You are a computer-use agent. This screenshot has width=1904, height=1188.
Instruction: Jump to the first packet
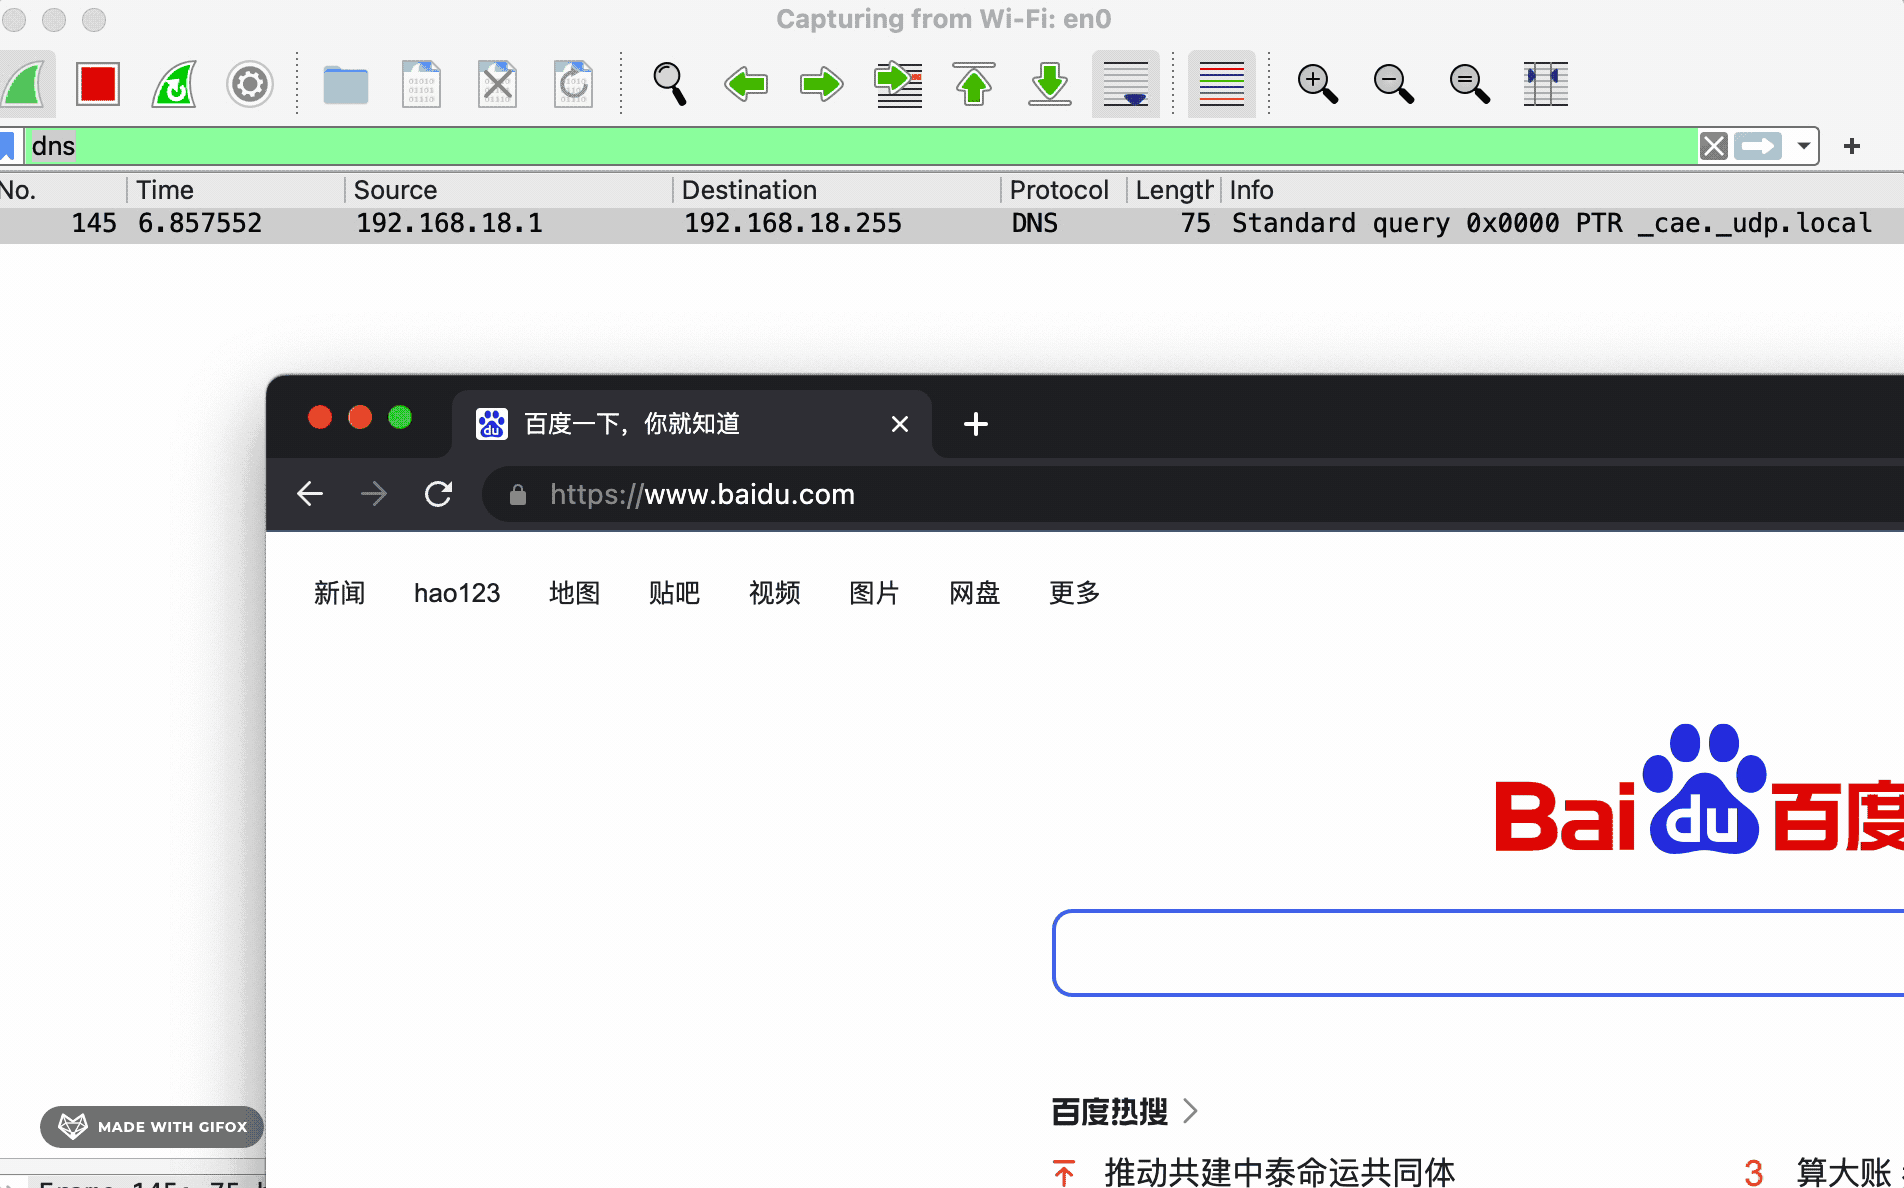(974, 84)
